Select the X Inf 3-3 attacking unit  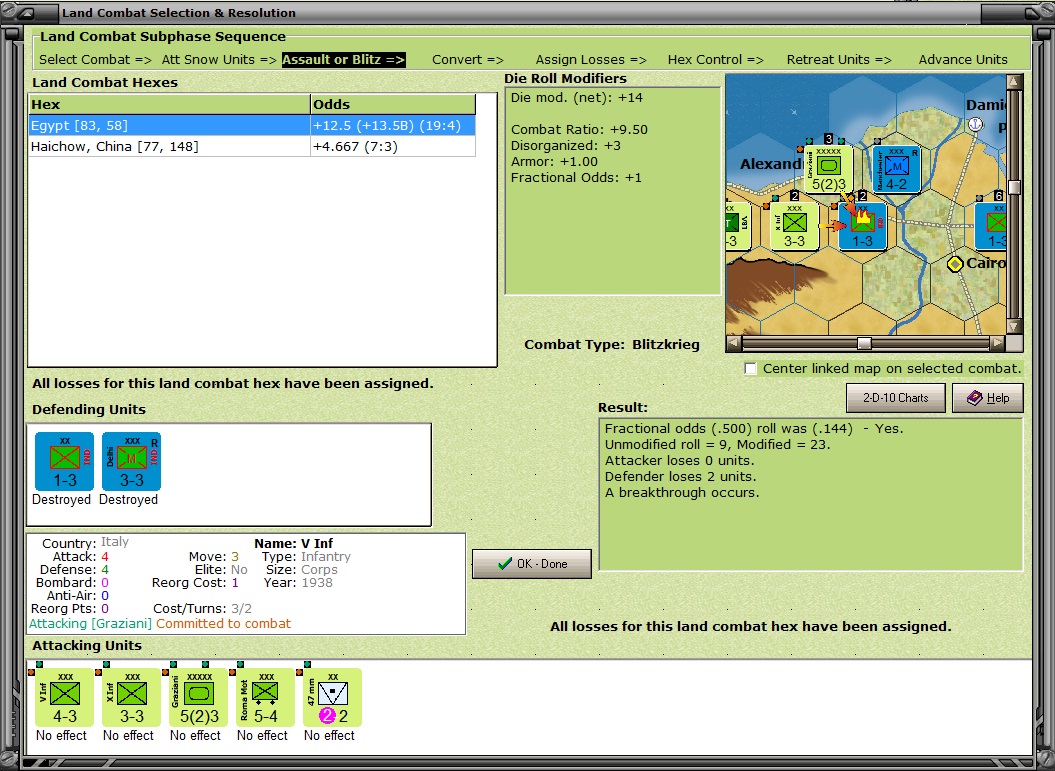(x=131, y=698)
